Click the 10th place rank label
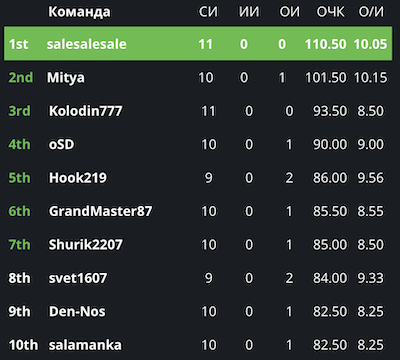 coord(23,345)
